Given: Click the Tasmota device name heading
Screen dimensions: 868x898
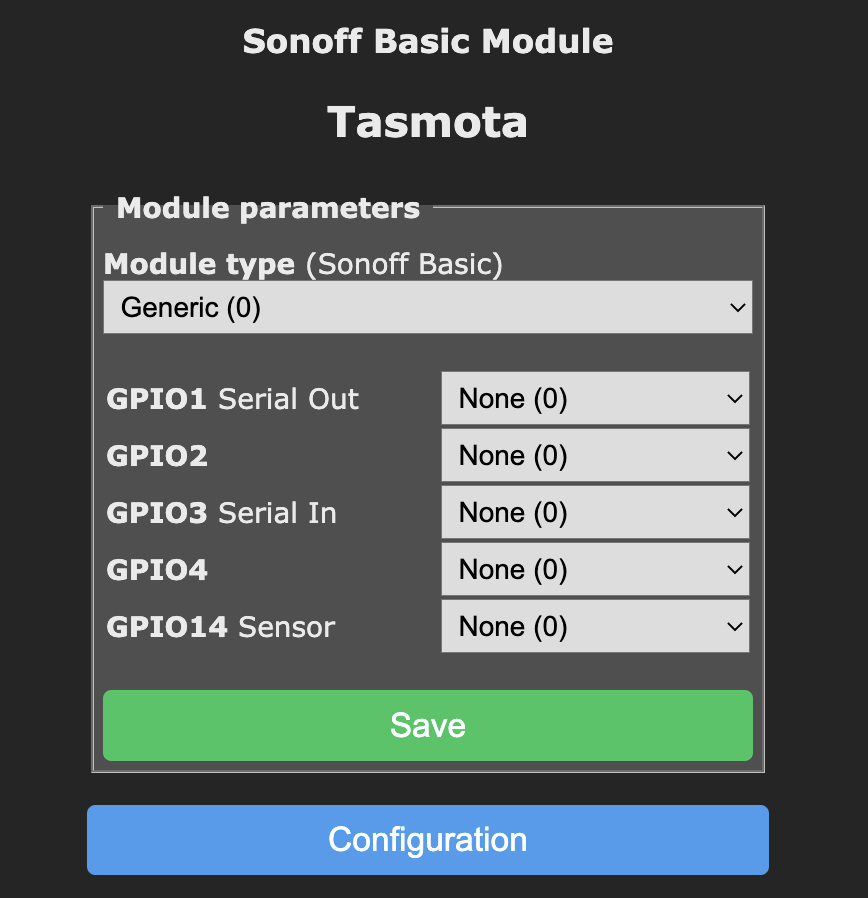Looking at the screenshot, I should 427,122.
